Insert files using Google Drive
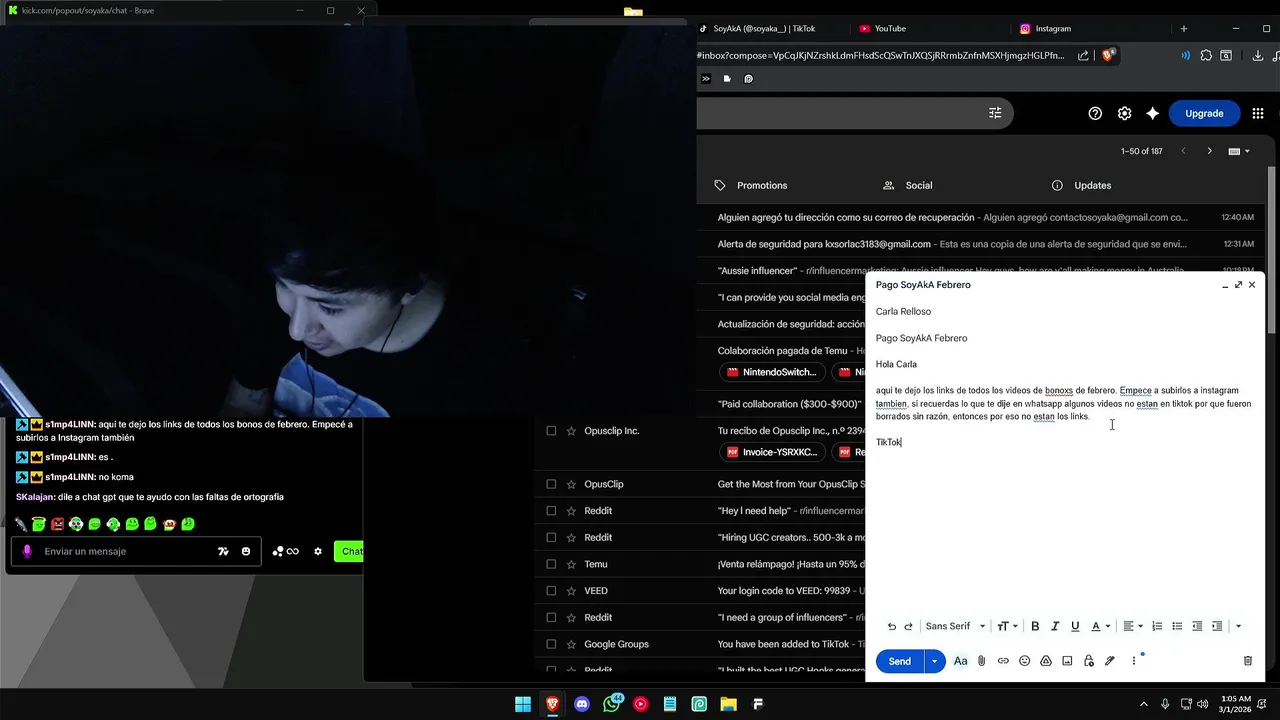The height and width of the screenshot is (720, 1280). tap(1046, 661)
